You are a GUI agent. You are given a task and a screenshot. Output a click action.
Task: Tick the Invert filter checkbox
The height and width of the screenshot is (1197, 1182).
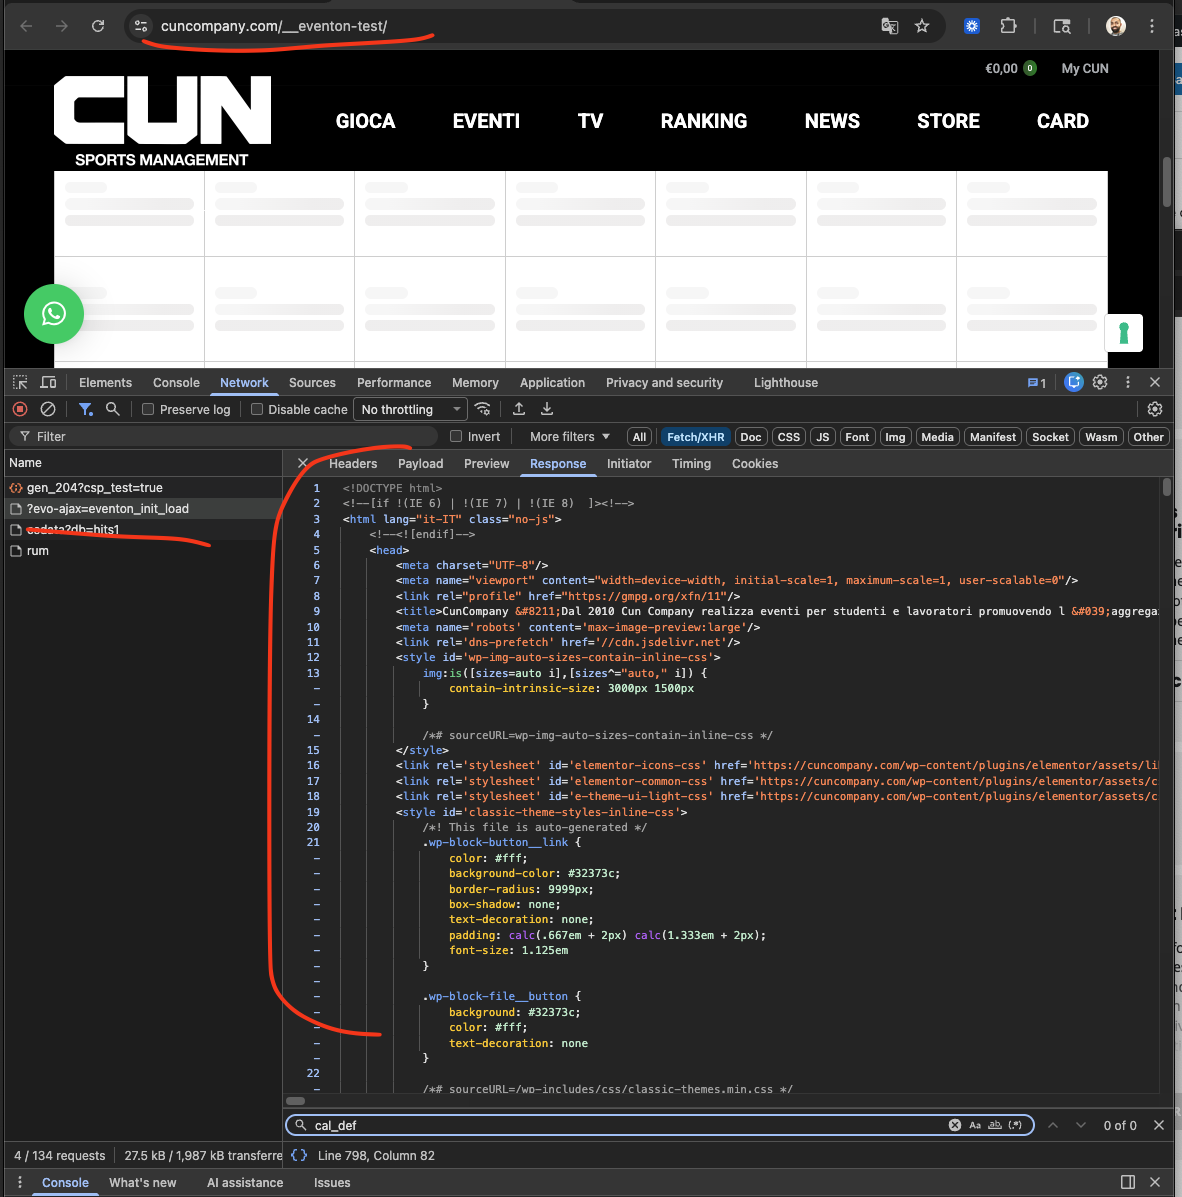[456, 436]
